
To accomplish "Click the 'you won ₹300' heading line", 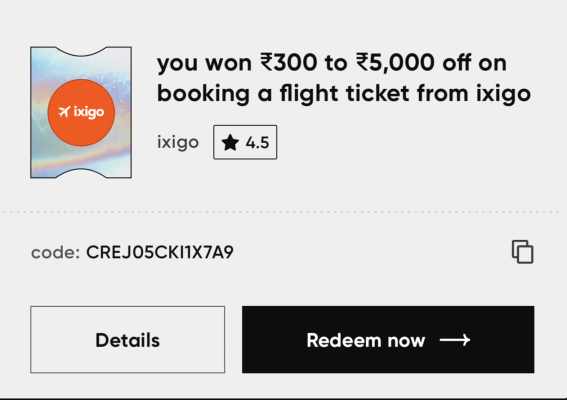I will point(332,63).
